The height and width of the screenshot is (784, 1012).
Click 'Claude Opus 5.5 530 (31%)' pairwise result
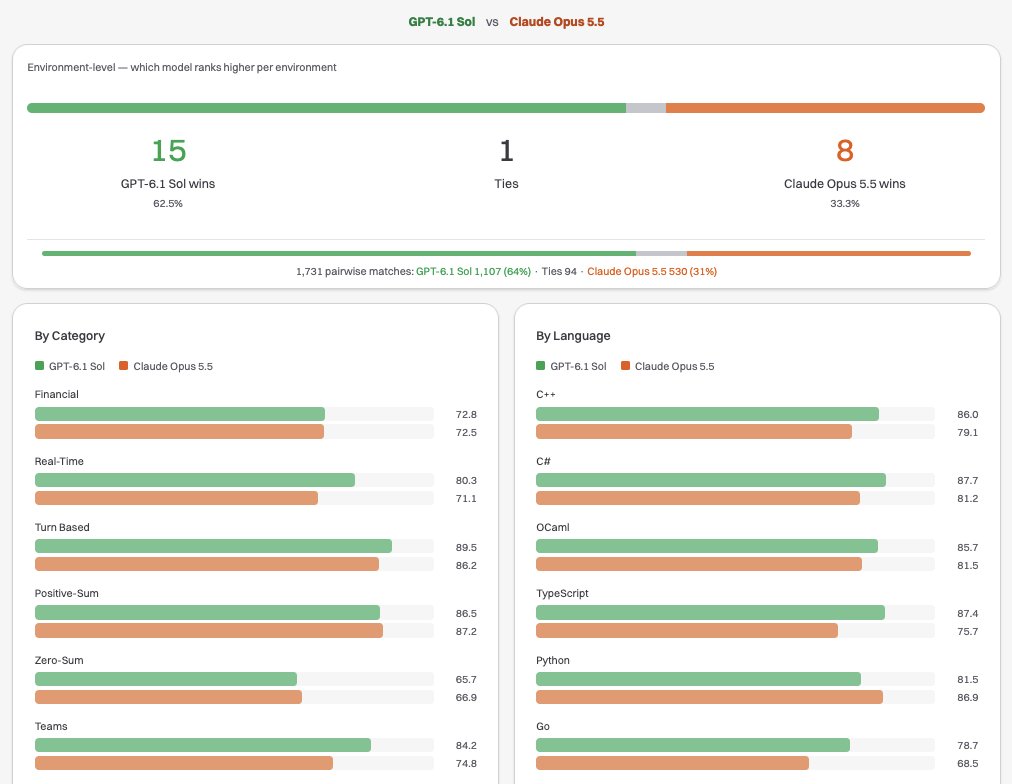coord(652,272)
